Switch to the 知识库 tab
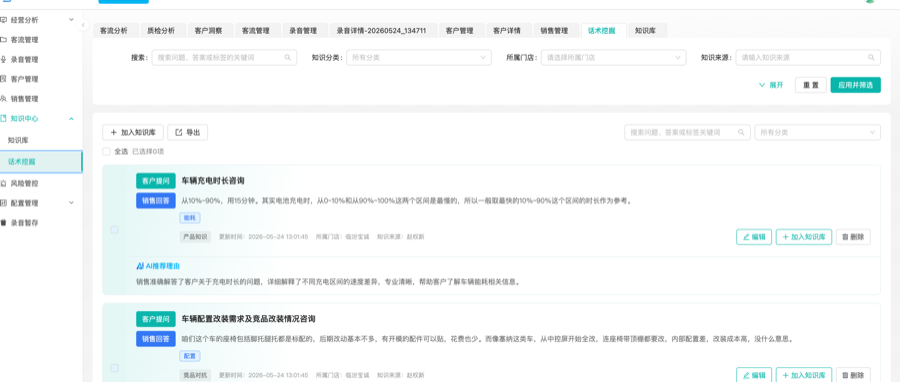The image size is (900, 382). [x=646, y=31]
